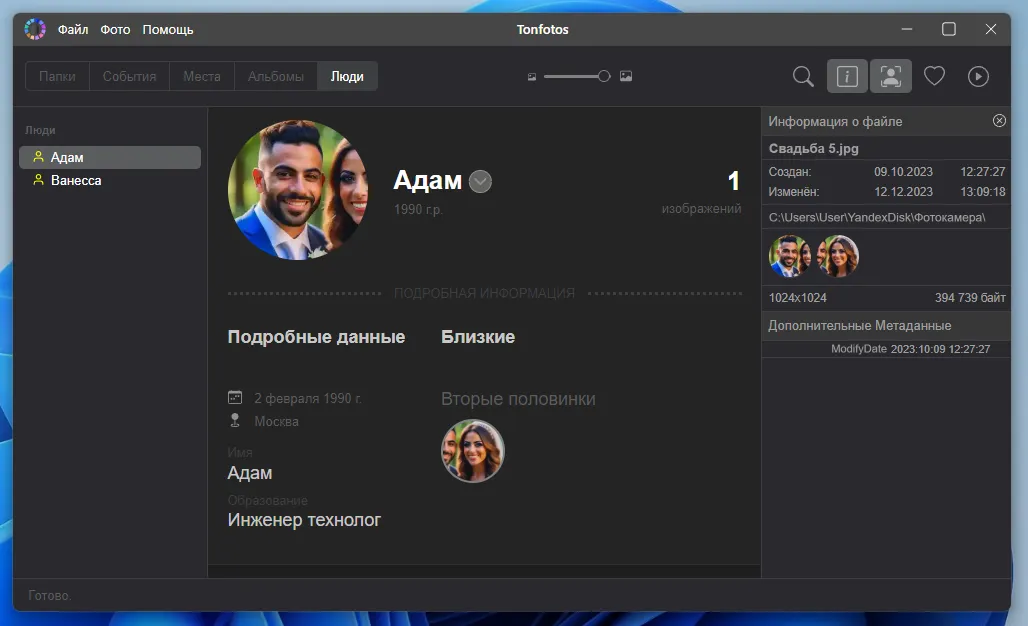
Task: Select Адам in the people sidebar
Action: [70, 157]
